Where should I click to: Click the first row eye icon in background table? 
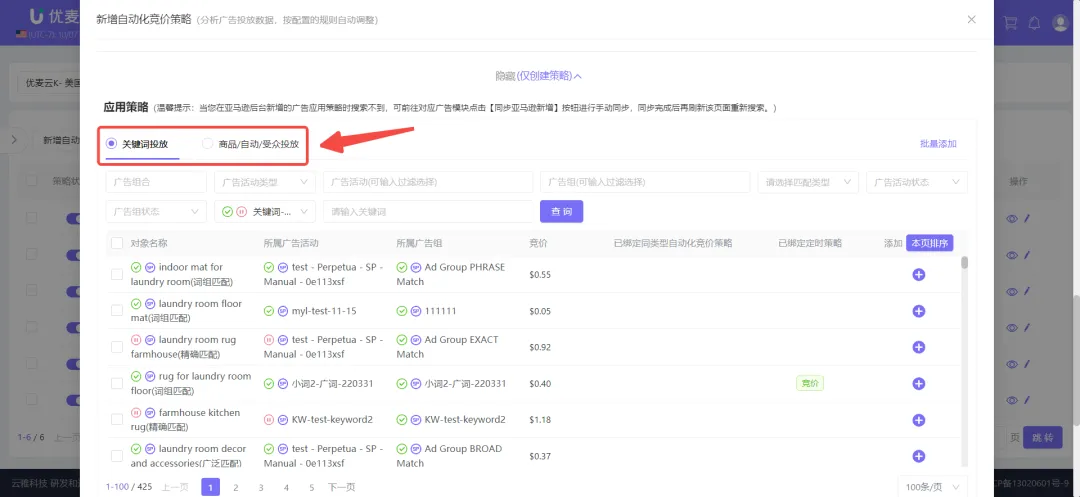click(1012, 219)
